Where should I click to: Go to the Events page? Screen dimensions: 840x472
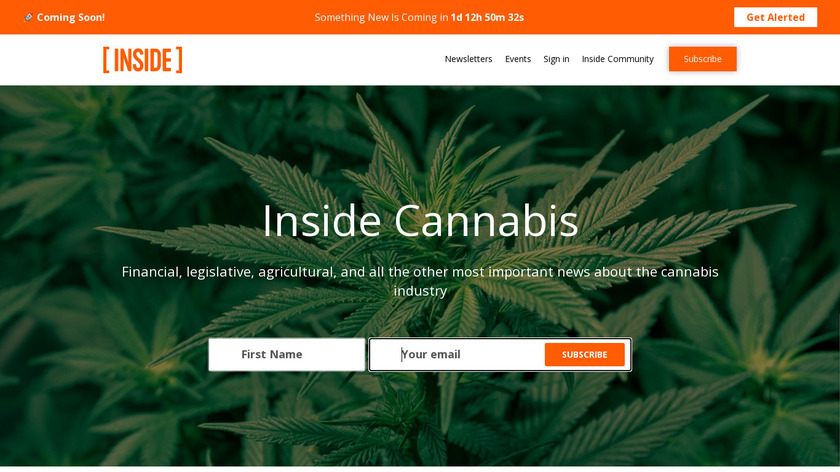click(x=518, y=59)
